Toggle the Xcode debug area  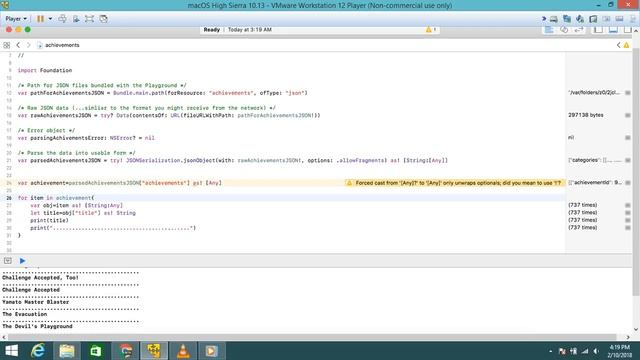click(x=613, y=29)
